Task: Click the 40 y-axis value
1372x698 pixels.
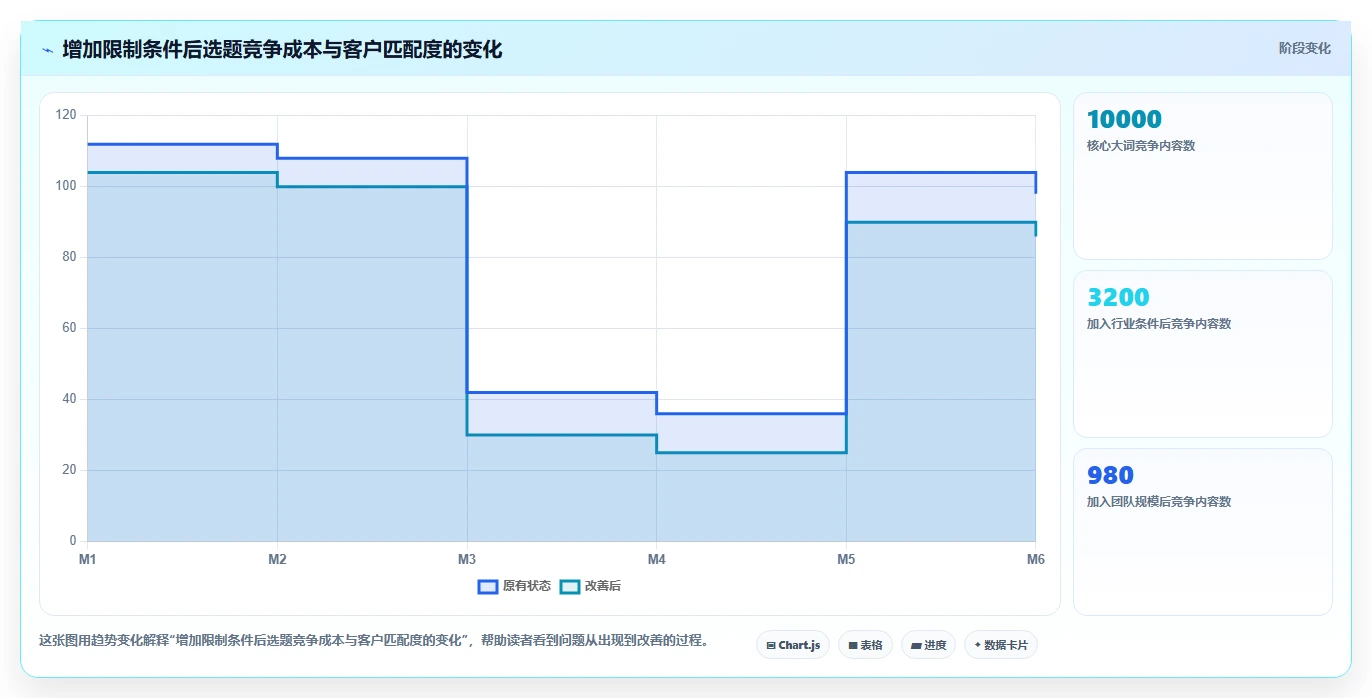Action: 69,399
